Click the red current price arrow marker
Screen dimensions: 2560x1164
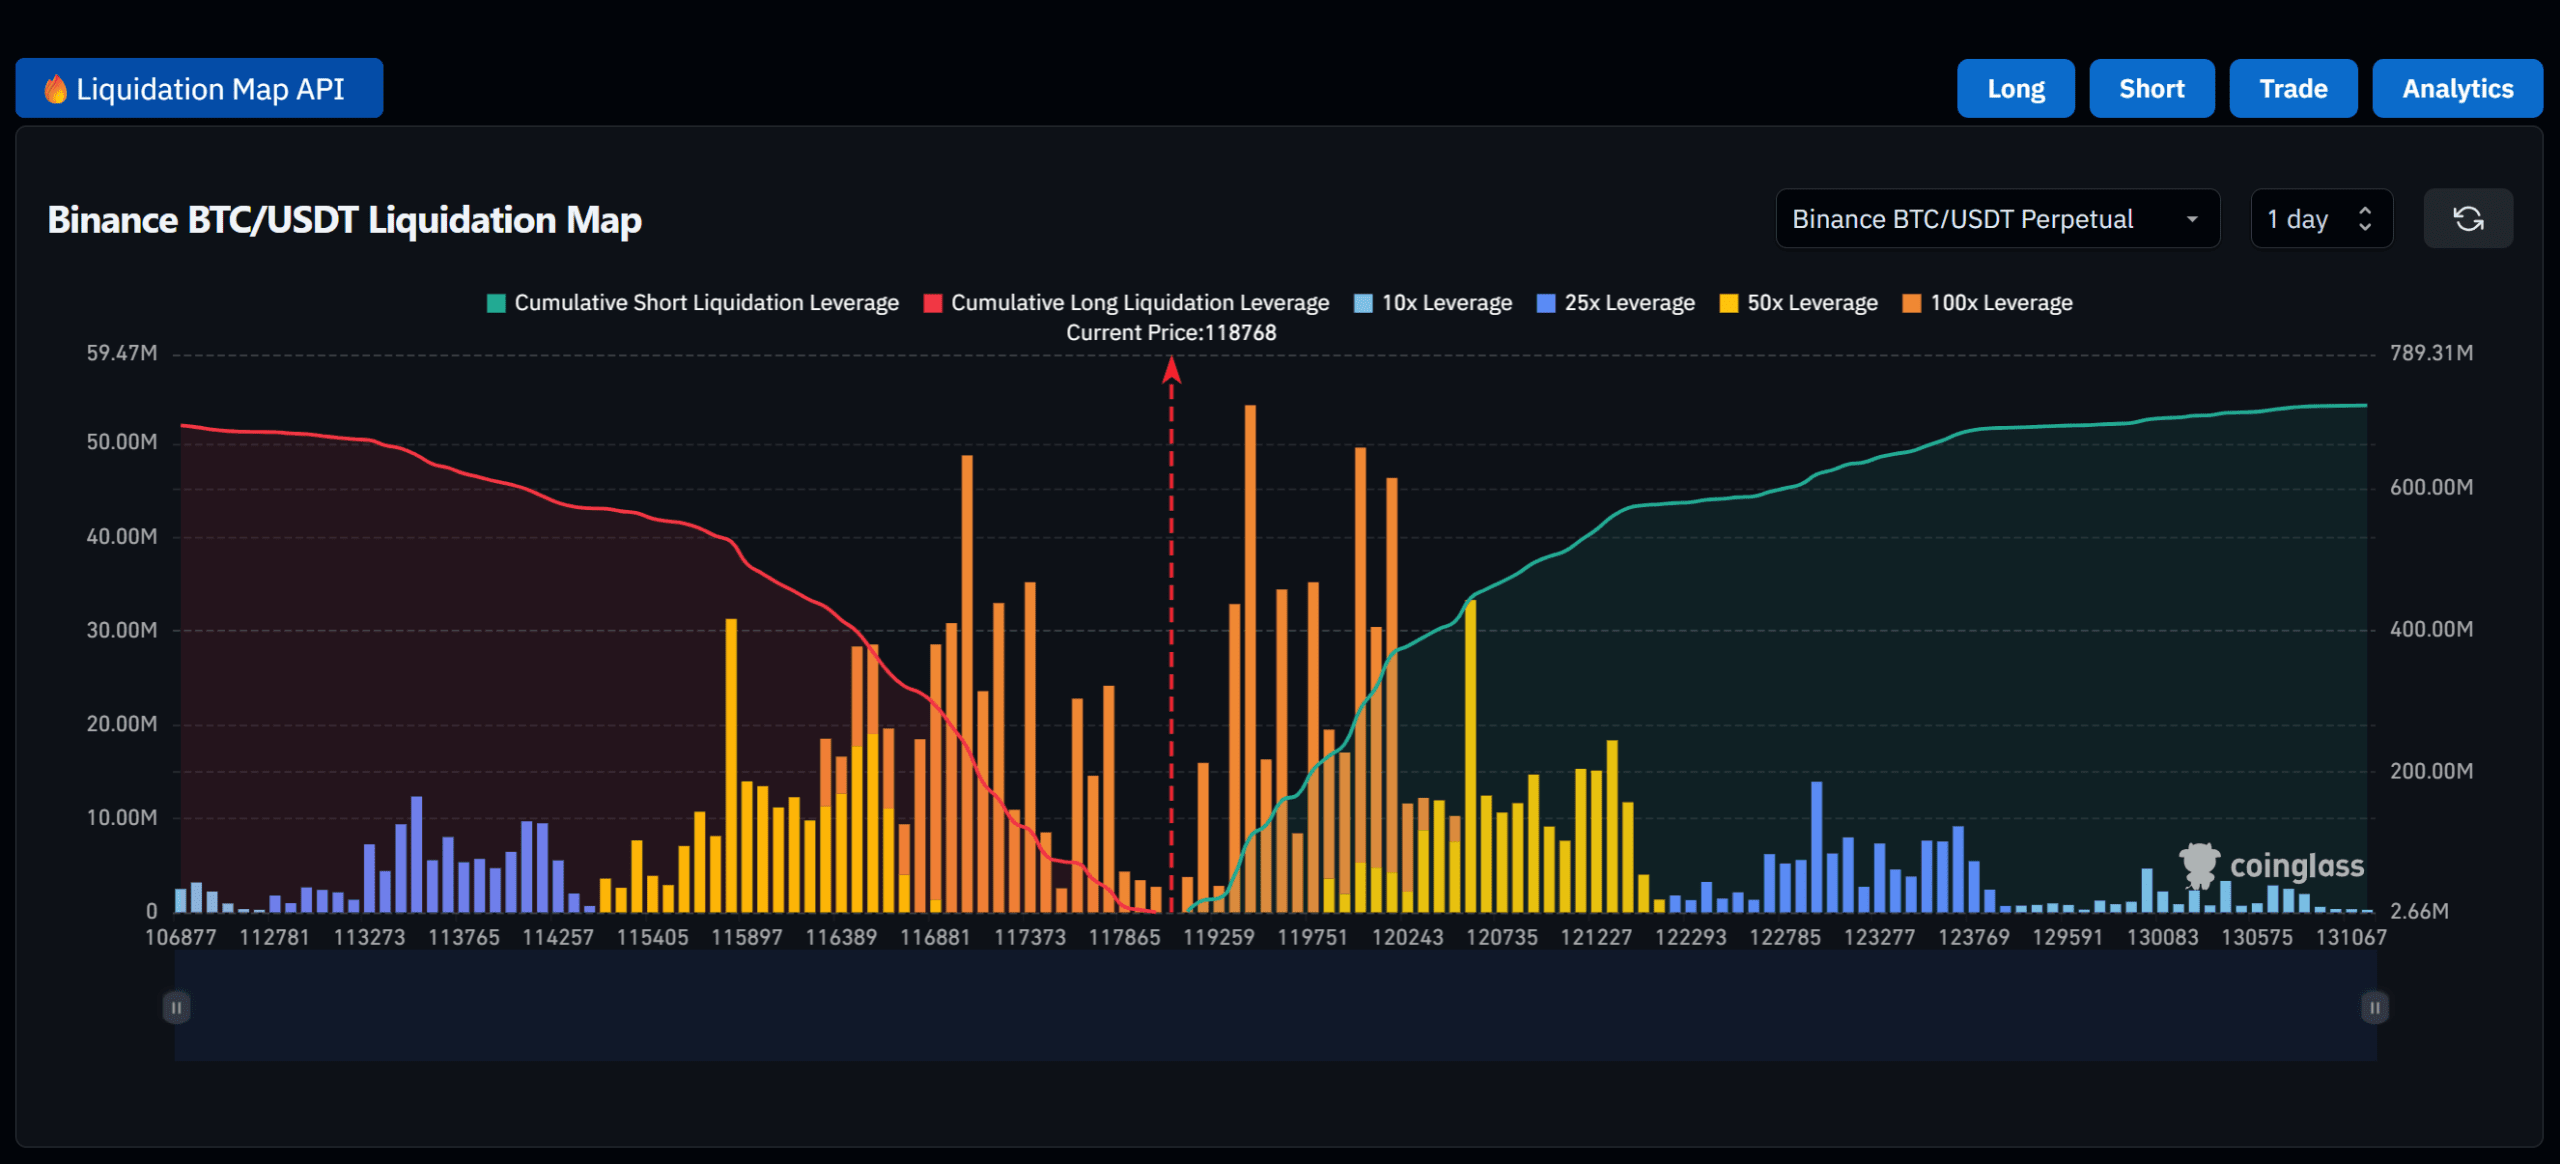[1171, 370]
